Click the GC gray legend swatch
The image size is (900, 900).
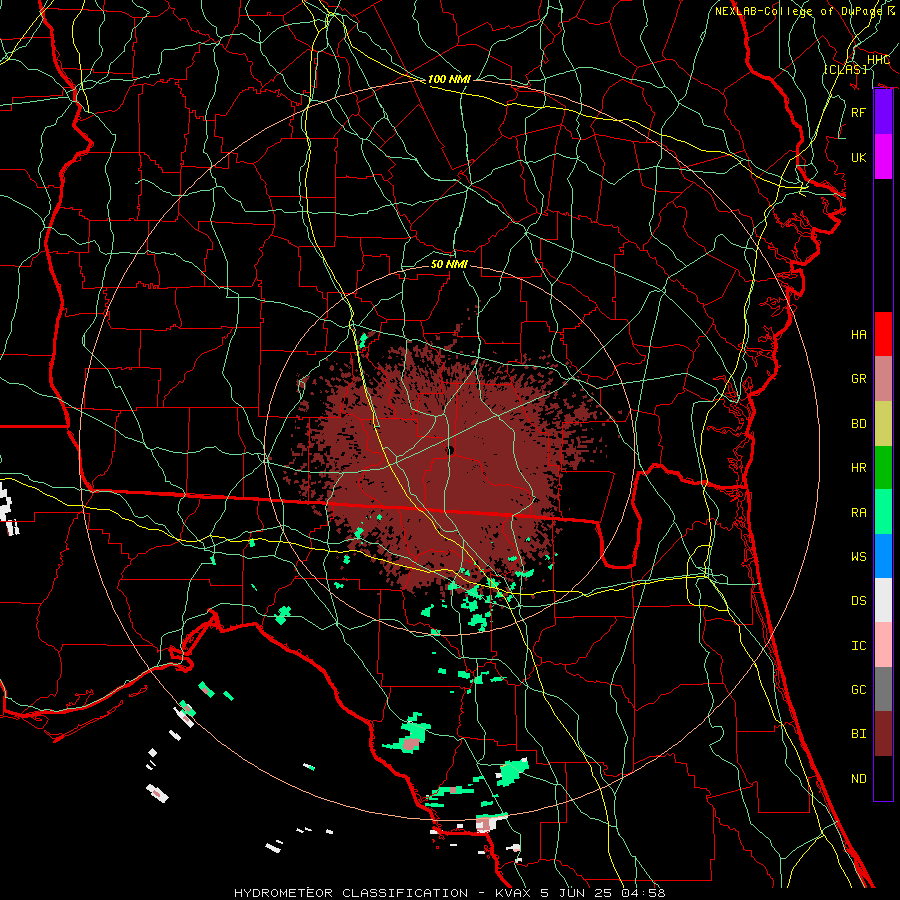pyautogui.click(x=883, y=689)
